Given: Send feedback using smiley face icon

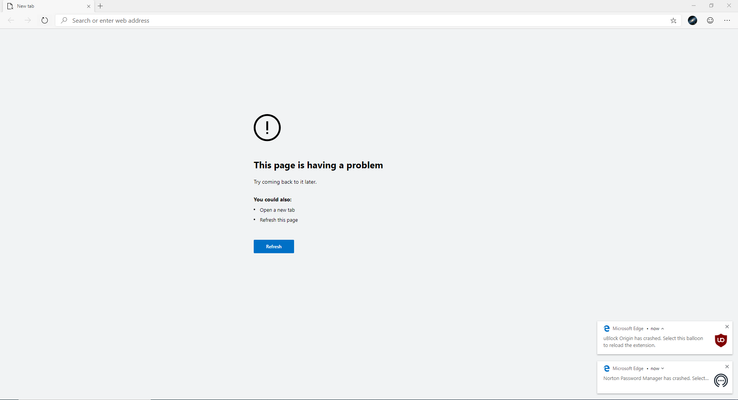Looking at the screenshot, I should coord(710,20).
